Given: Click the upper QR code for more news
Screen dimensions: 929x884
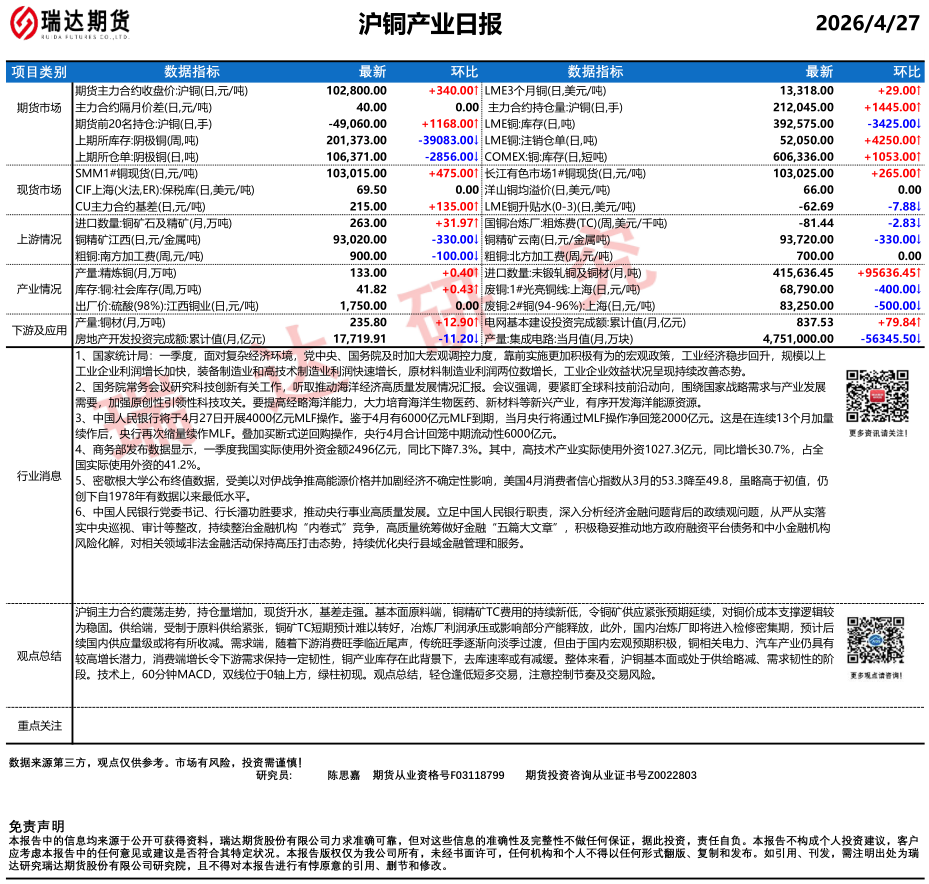Looking at the screenshot, I should pyautogui.click(x=877, y=396).
